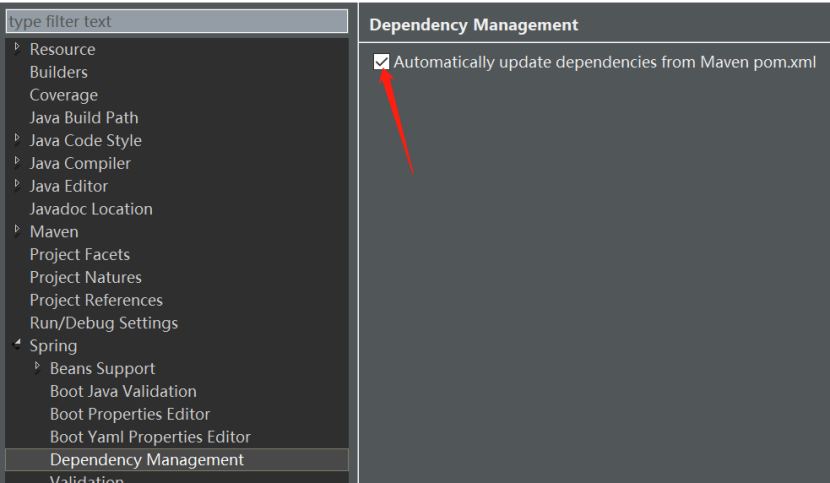Click the Dependency Management page heading

[x=474, y=25]
